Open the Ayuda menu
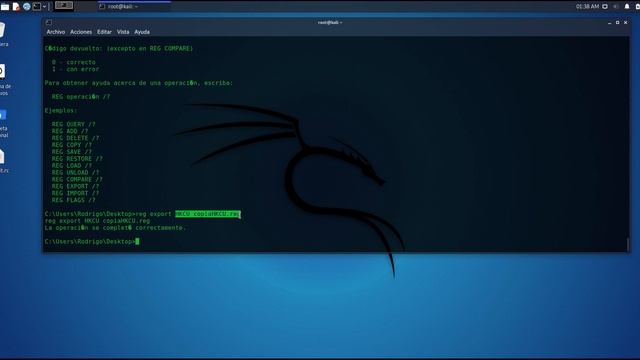 coord(142,32)
